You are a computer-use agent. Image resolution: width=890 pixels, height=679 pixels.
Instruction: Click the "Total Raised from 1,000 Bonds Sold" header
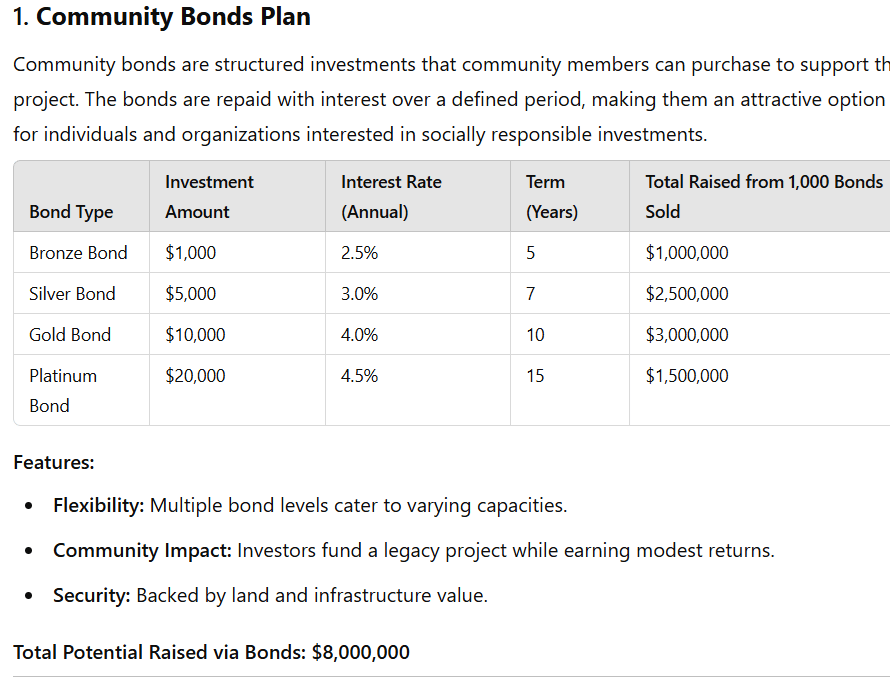pos(763,196)
